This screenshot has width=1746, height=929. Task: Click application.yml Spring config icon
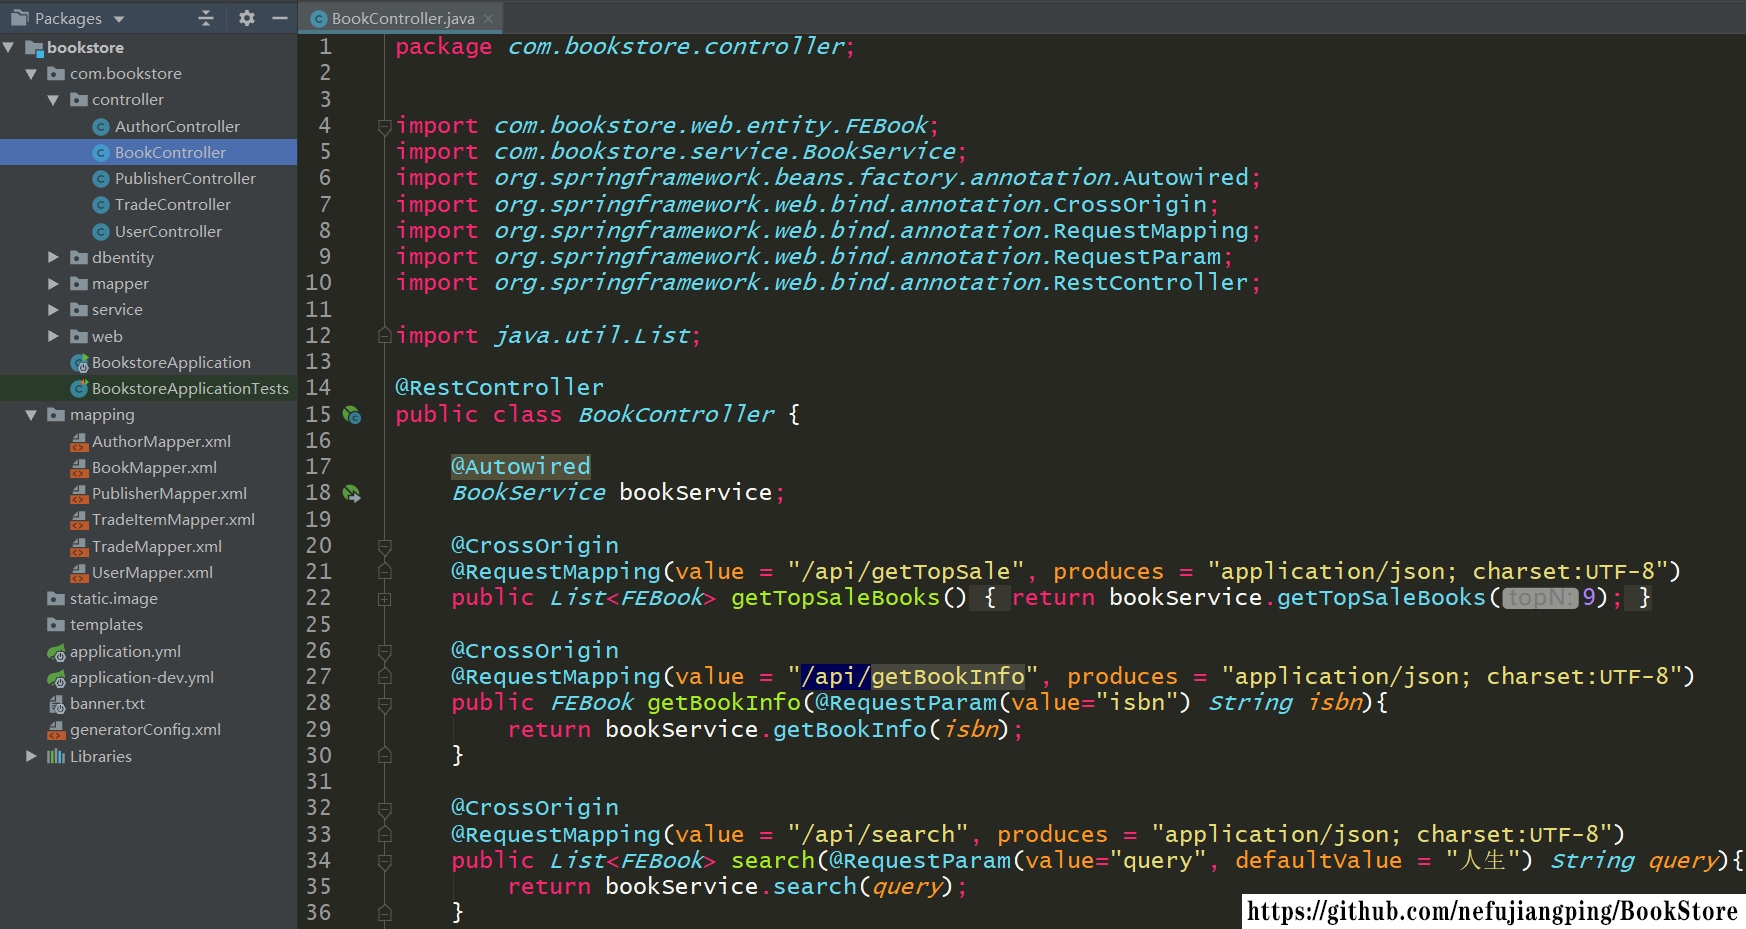click(57, 652)
